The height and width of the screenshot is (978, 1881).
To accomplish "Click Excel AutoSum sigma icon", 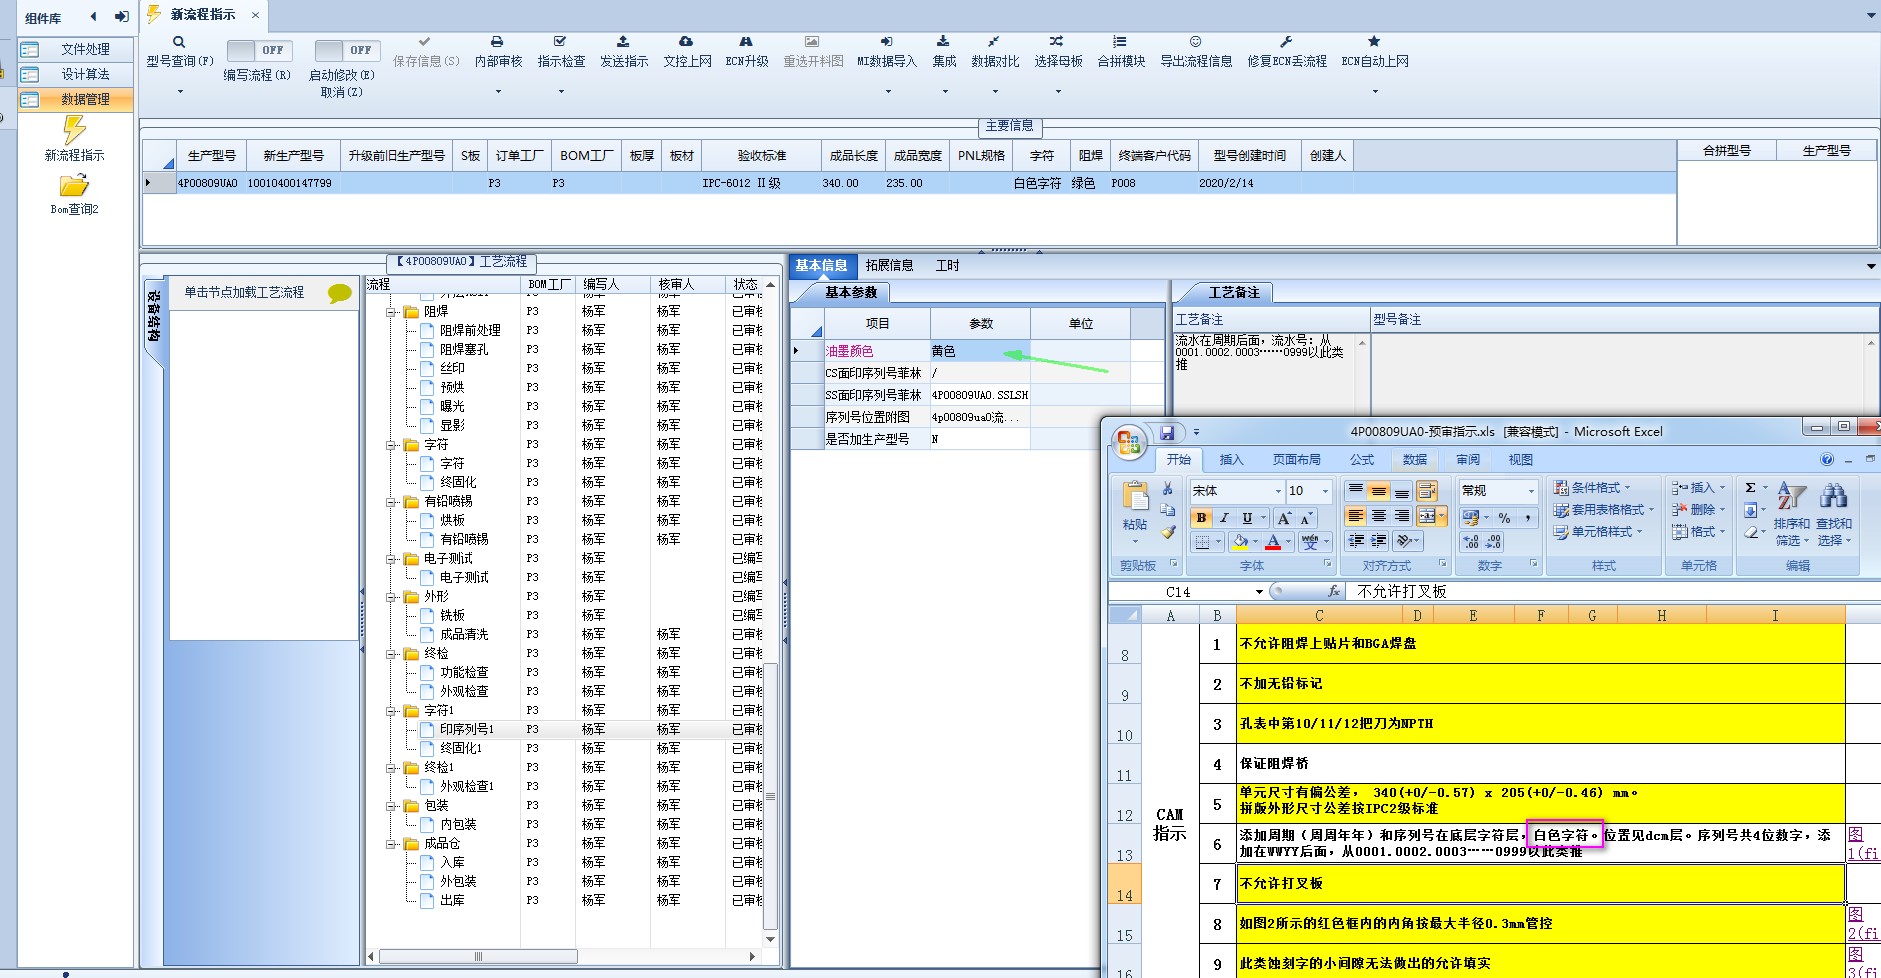I will 1751,488.
